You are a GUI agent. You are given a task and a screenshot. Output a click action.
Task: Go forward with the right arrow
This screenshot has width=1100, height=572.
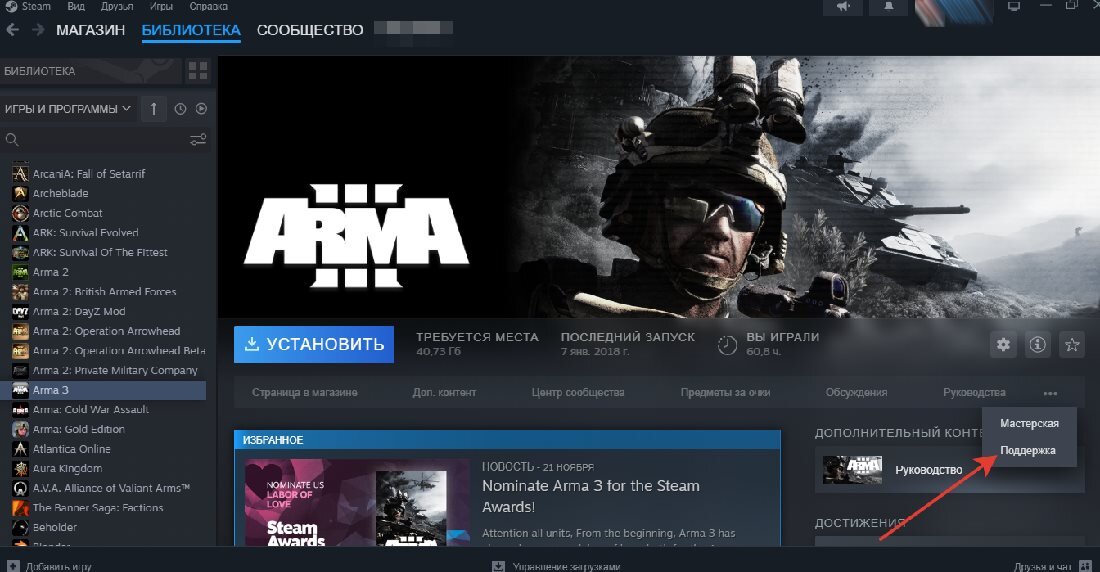point(38,29)
